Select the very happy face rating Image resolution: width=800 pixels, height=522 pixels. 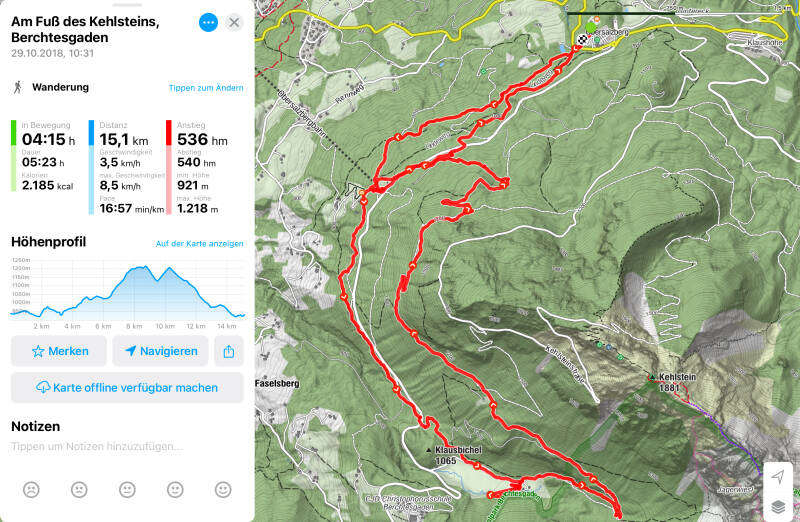pyautogui.click(x=223, y=489)
